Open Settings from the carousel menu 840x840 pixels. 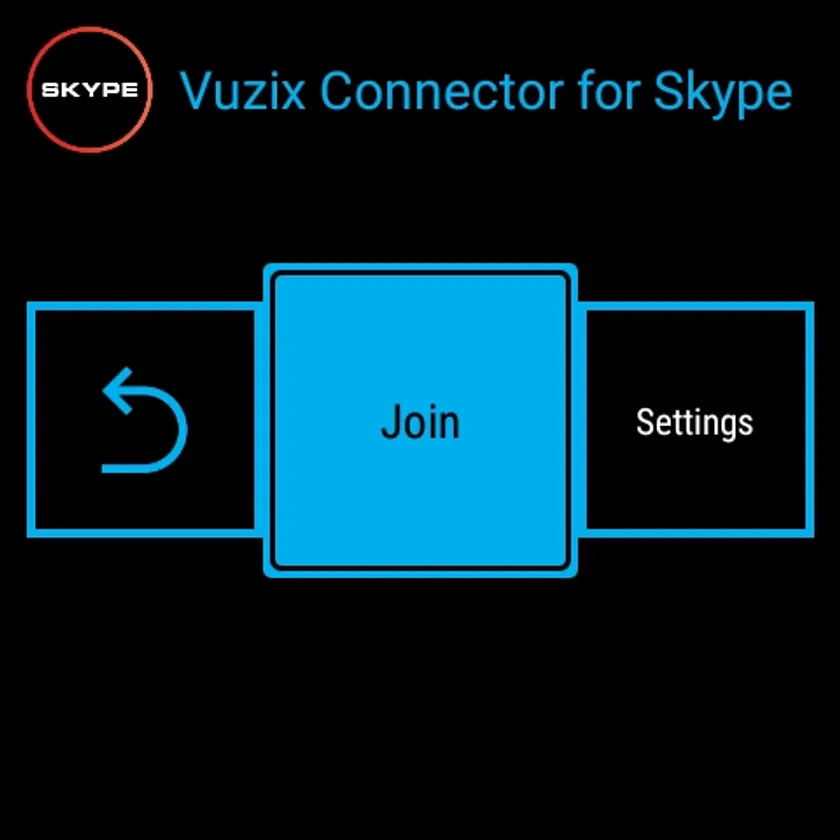695,420
